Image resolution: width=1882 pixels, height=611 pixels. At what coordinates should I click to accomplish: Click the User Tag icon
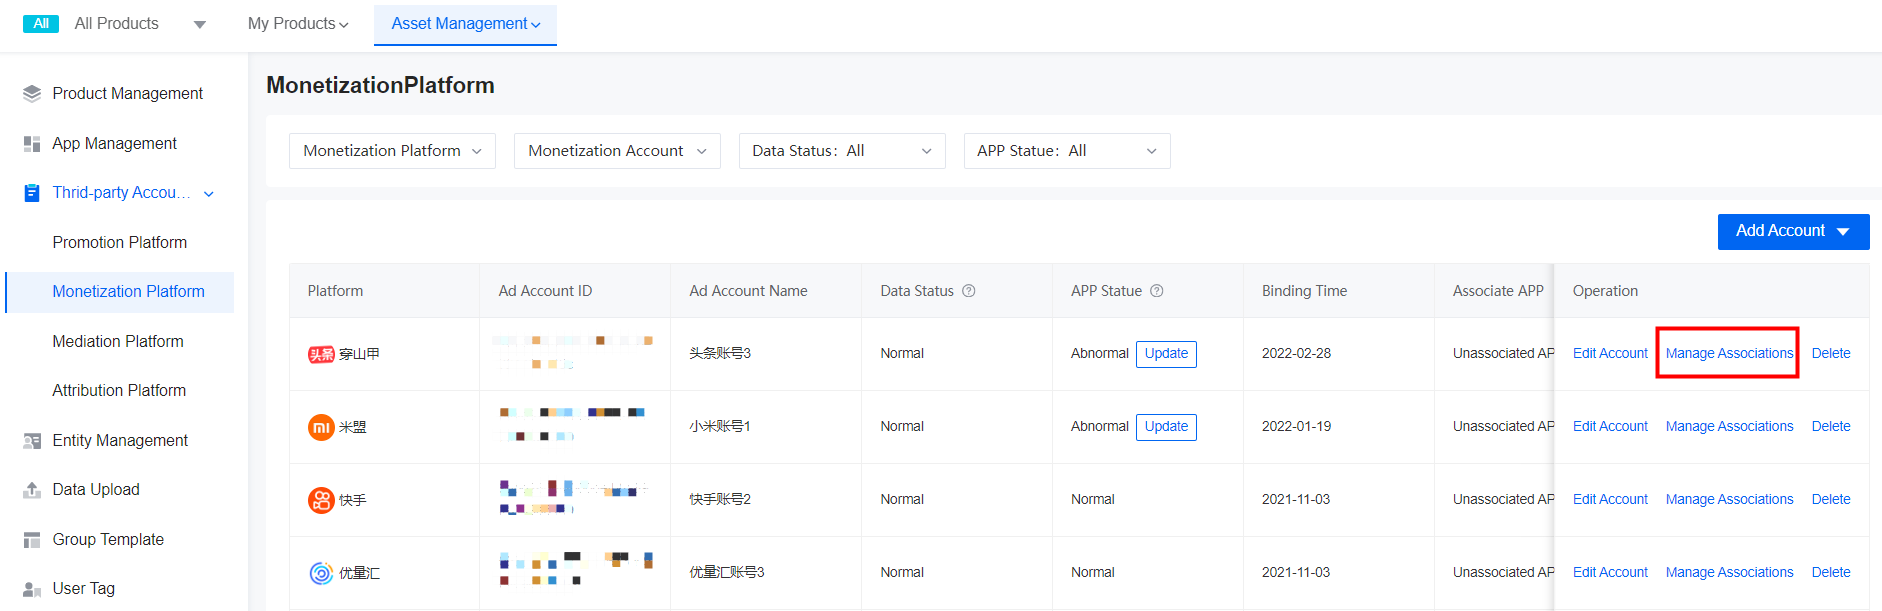tap(32, 589)
